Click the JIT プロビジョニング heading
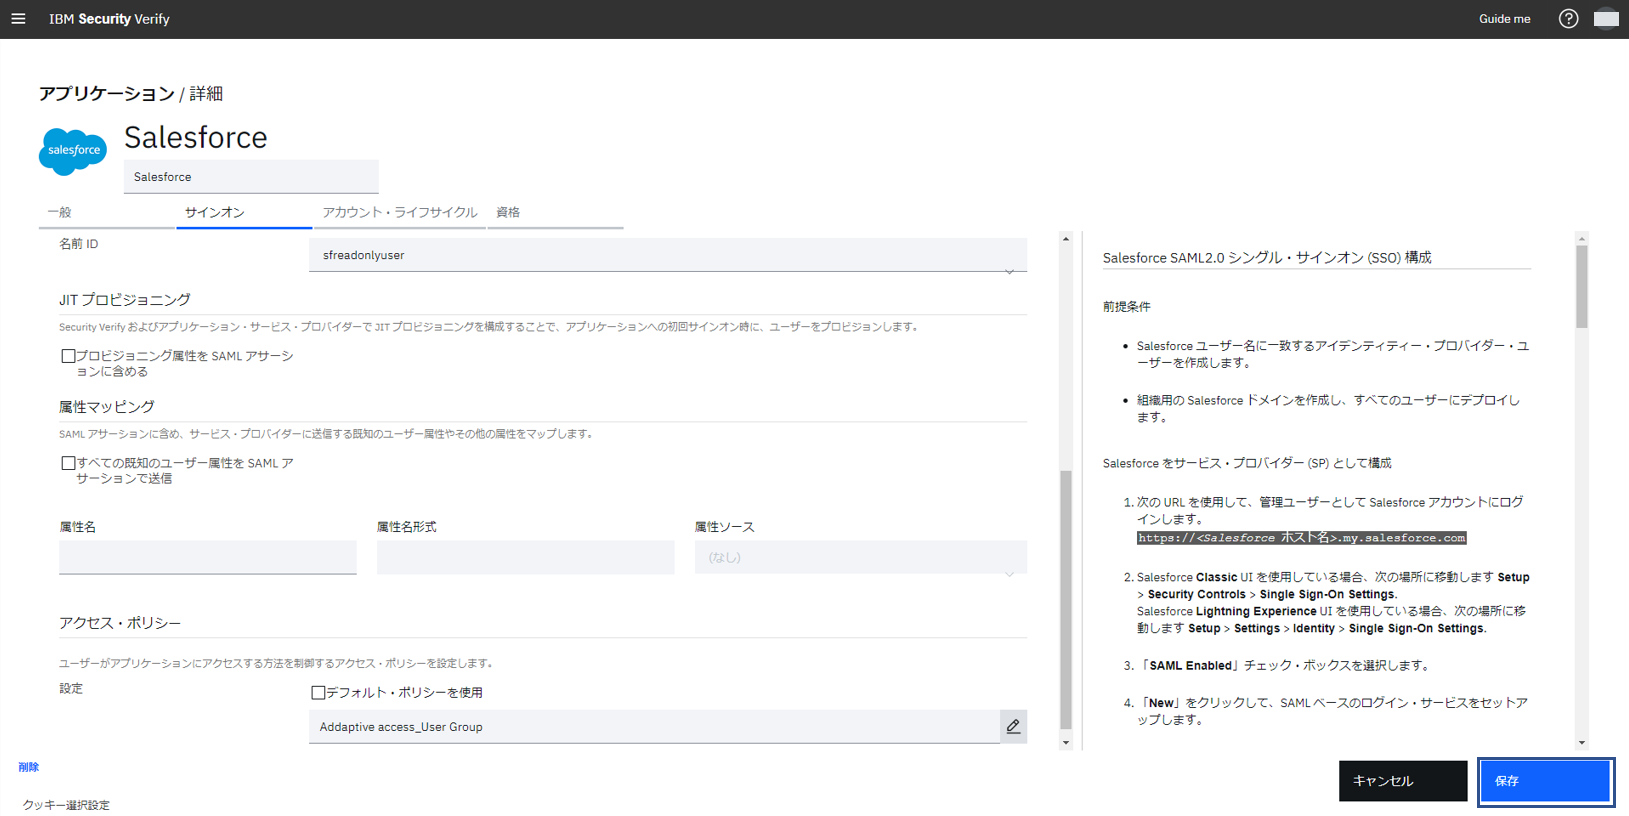Image resolution: width=1629 pixels, height=816 pixels. pos(124,300)
